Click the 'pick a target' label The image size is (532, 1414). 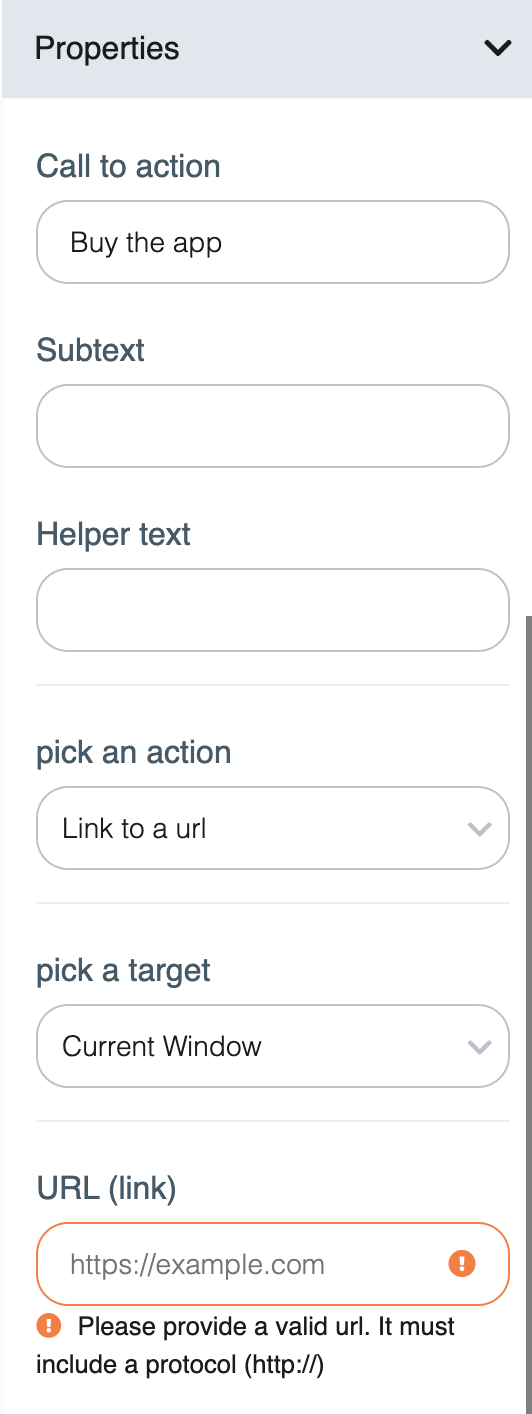[x=123, y=970]
